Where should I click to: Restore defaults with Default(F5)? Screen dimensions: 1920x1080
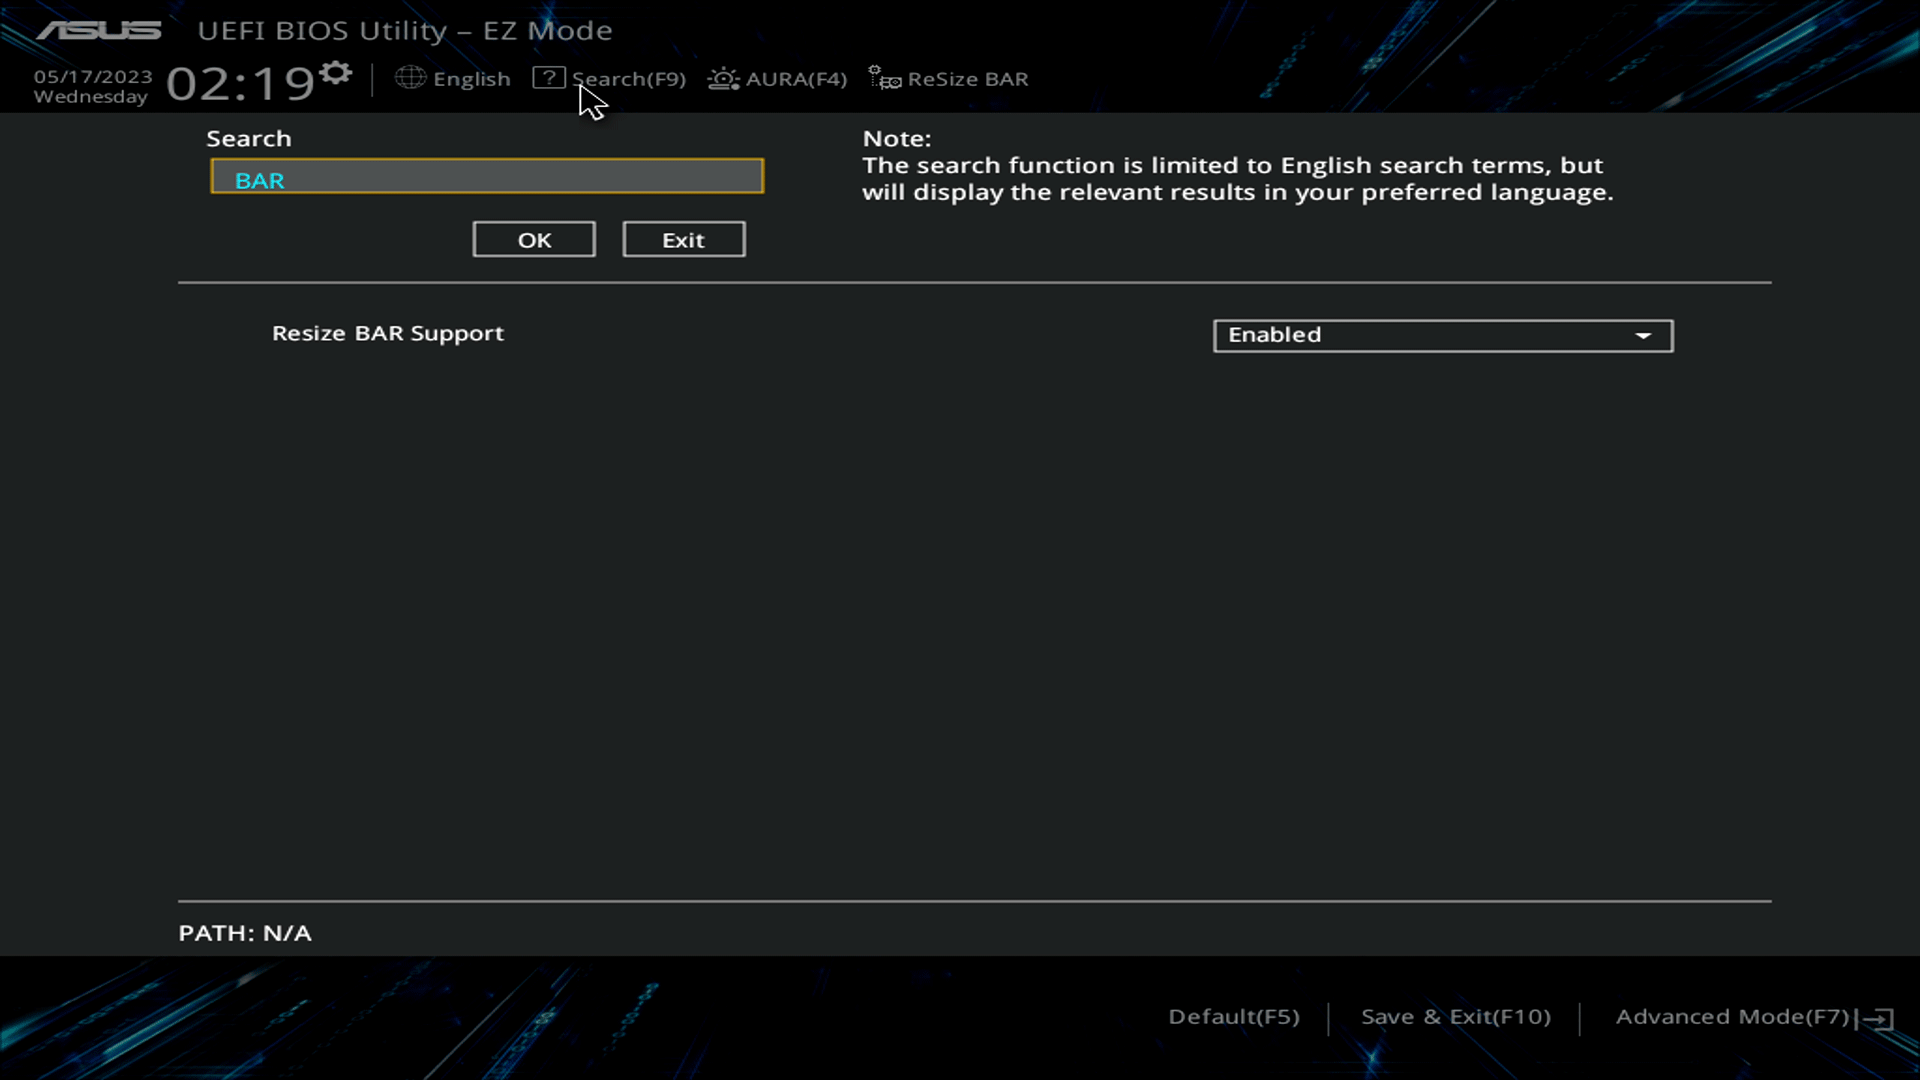pos(1233,1016)
